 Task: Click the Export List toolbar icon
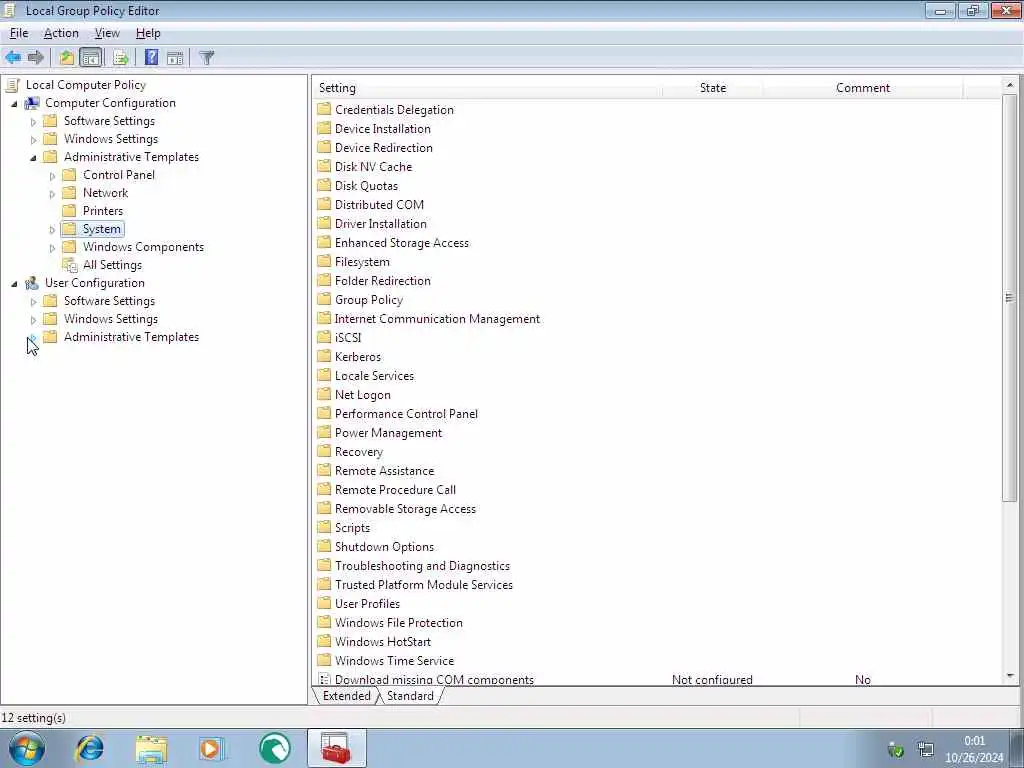coord(120,57)
